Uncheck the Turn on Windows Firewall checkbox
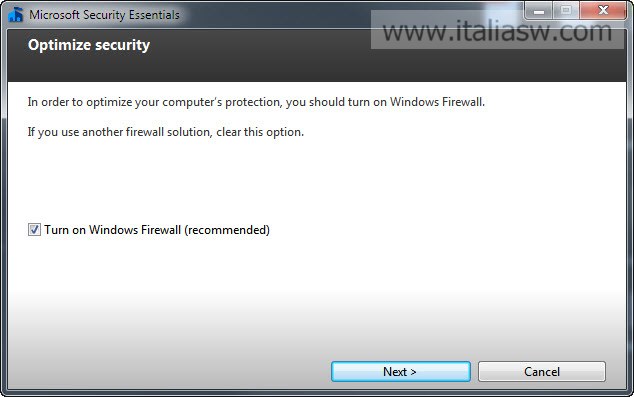The height and width of the screenshot is (397, 634). 34,230
